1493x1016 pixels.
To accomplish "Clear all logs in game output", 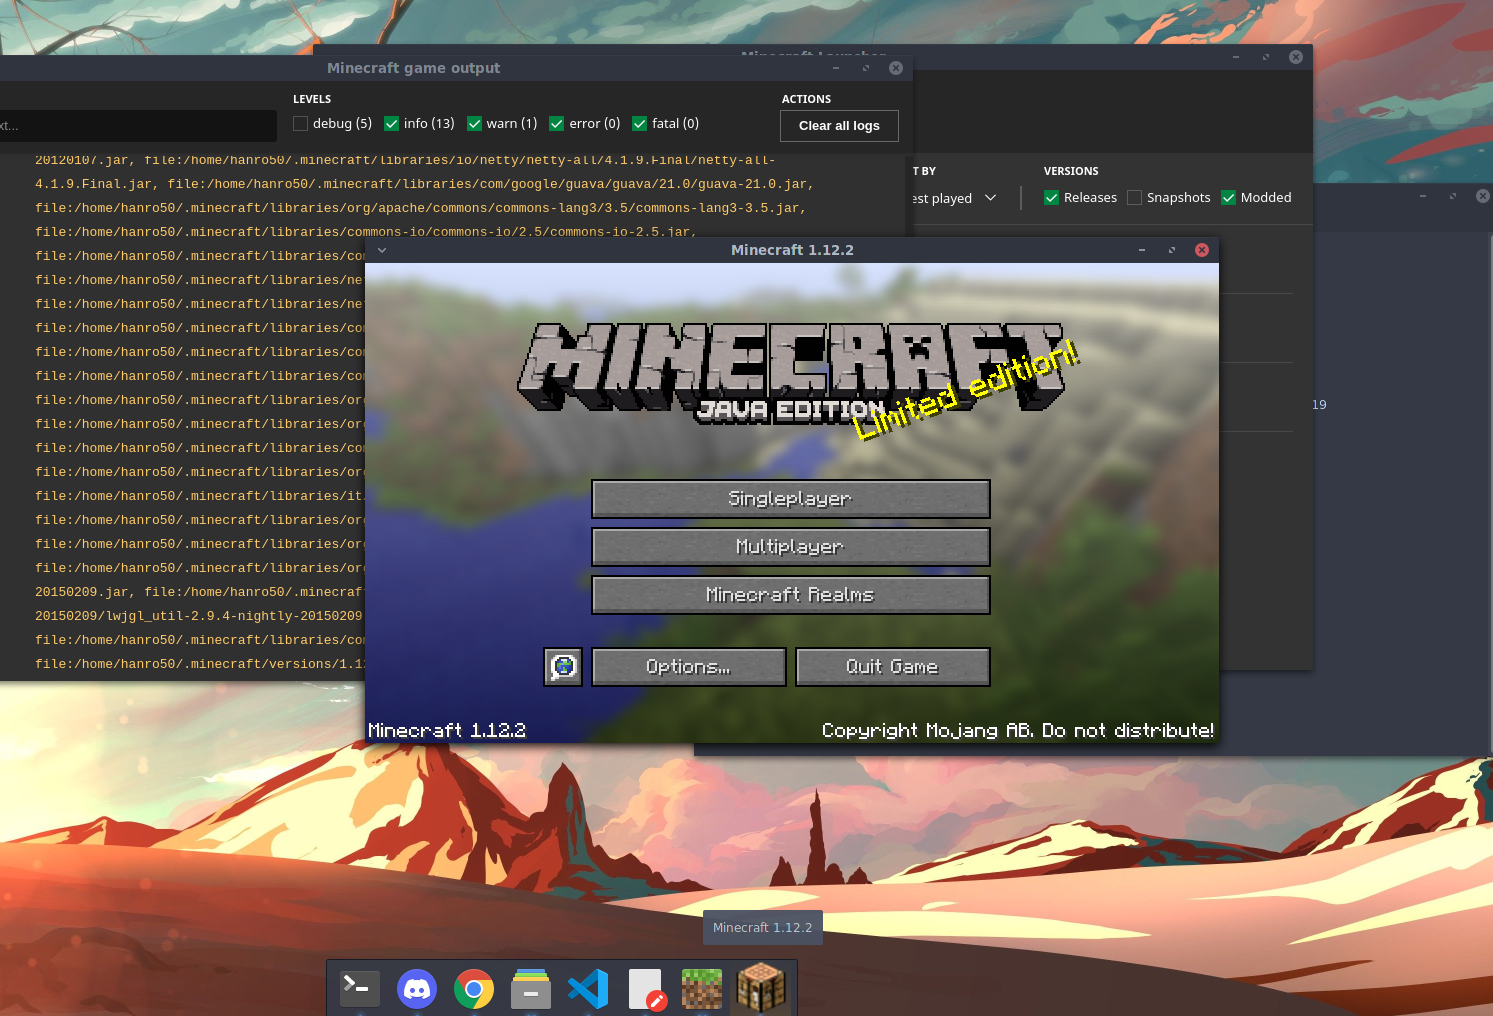I will 839,126.
